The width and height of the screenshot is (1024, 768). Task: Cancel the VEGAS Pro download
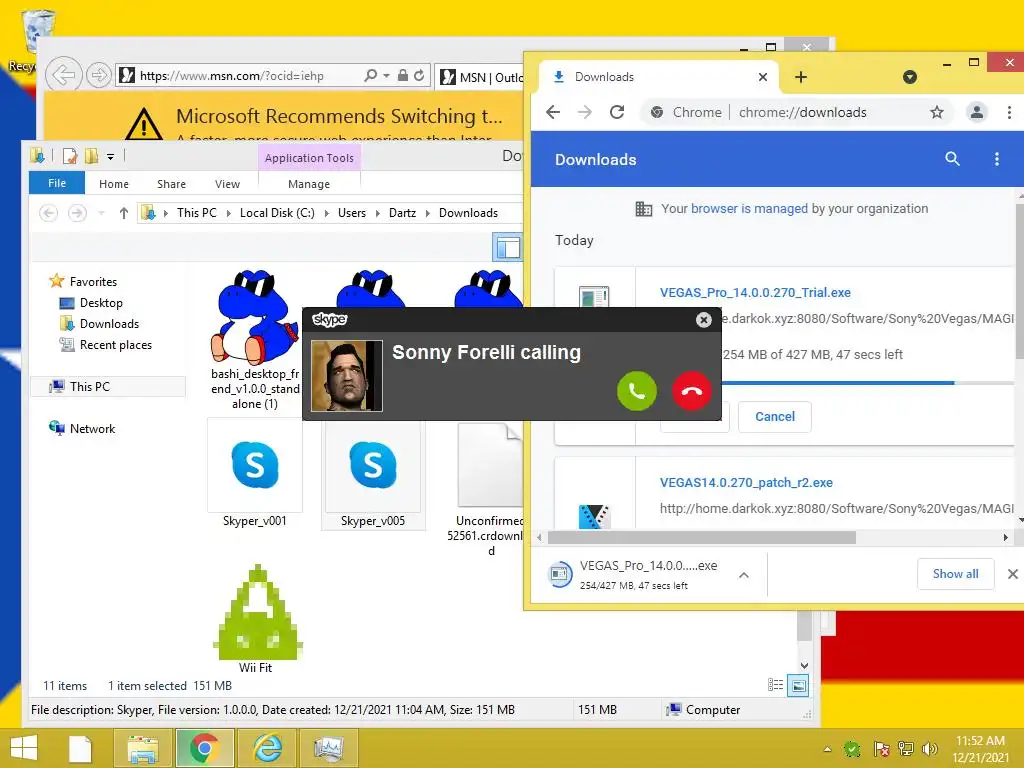(775, 417)
